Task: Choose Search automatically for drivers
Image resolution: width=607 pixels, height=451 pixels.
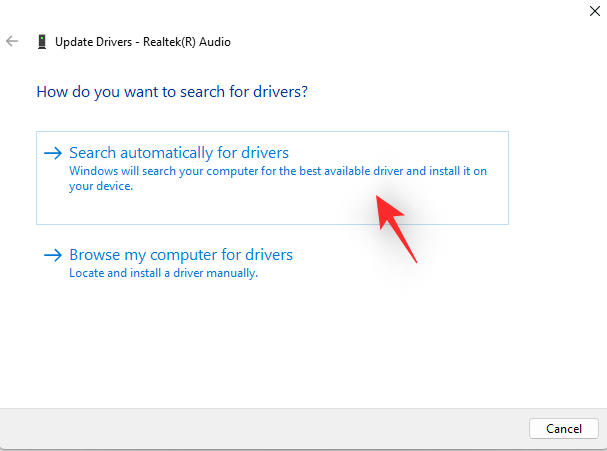Action: click(x=272, y=178)
